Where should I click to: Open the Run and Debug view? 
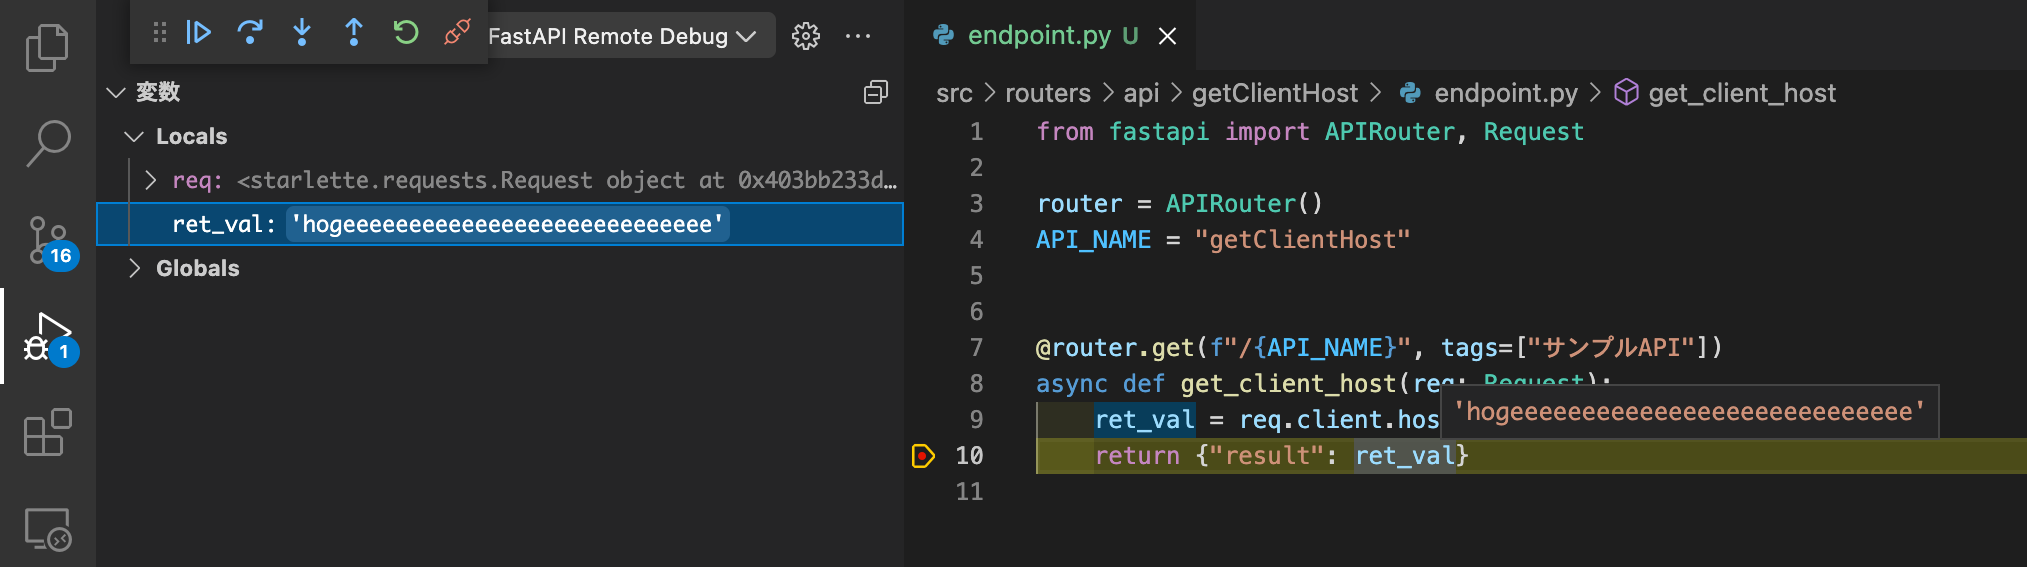pyautogui.click(x=47, y=338)
